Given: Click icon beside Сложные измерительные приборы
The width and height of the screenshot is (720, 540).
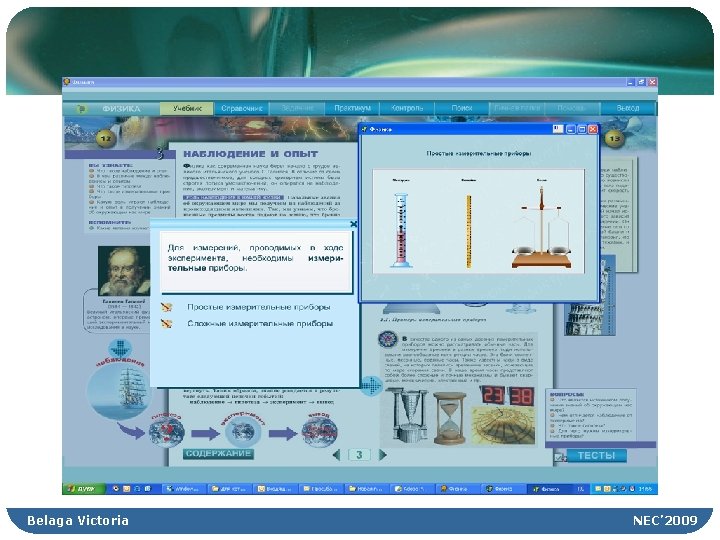Looking at the screenshot, I should [167, 324].
